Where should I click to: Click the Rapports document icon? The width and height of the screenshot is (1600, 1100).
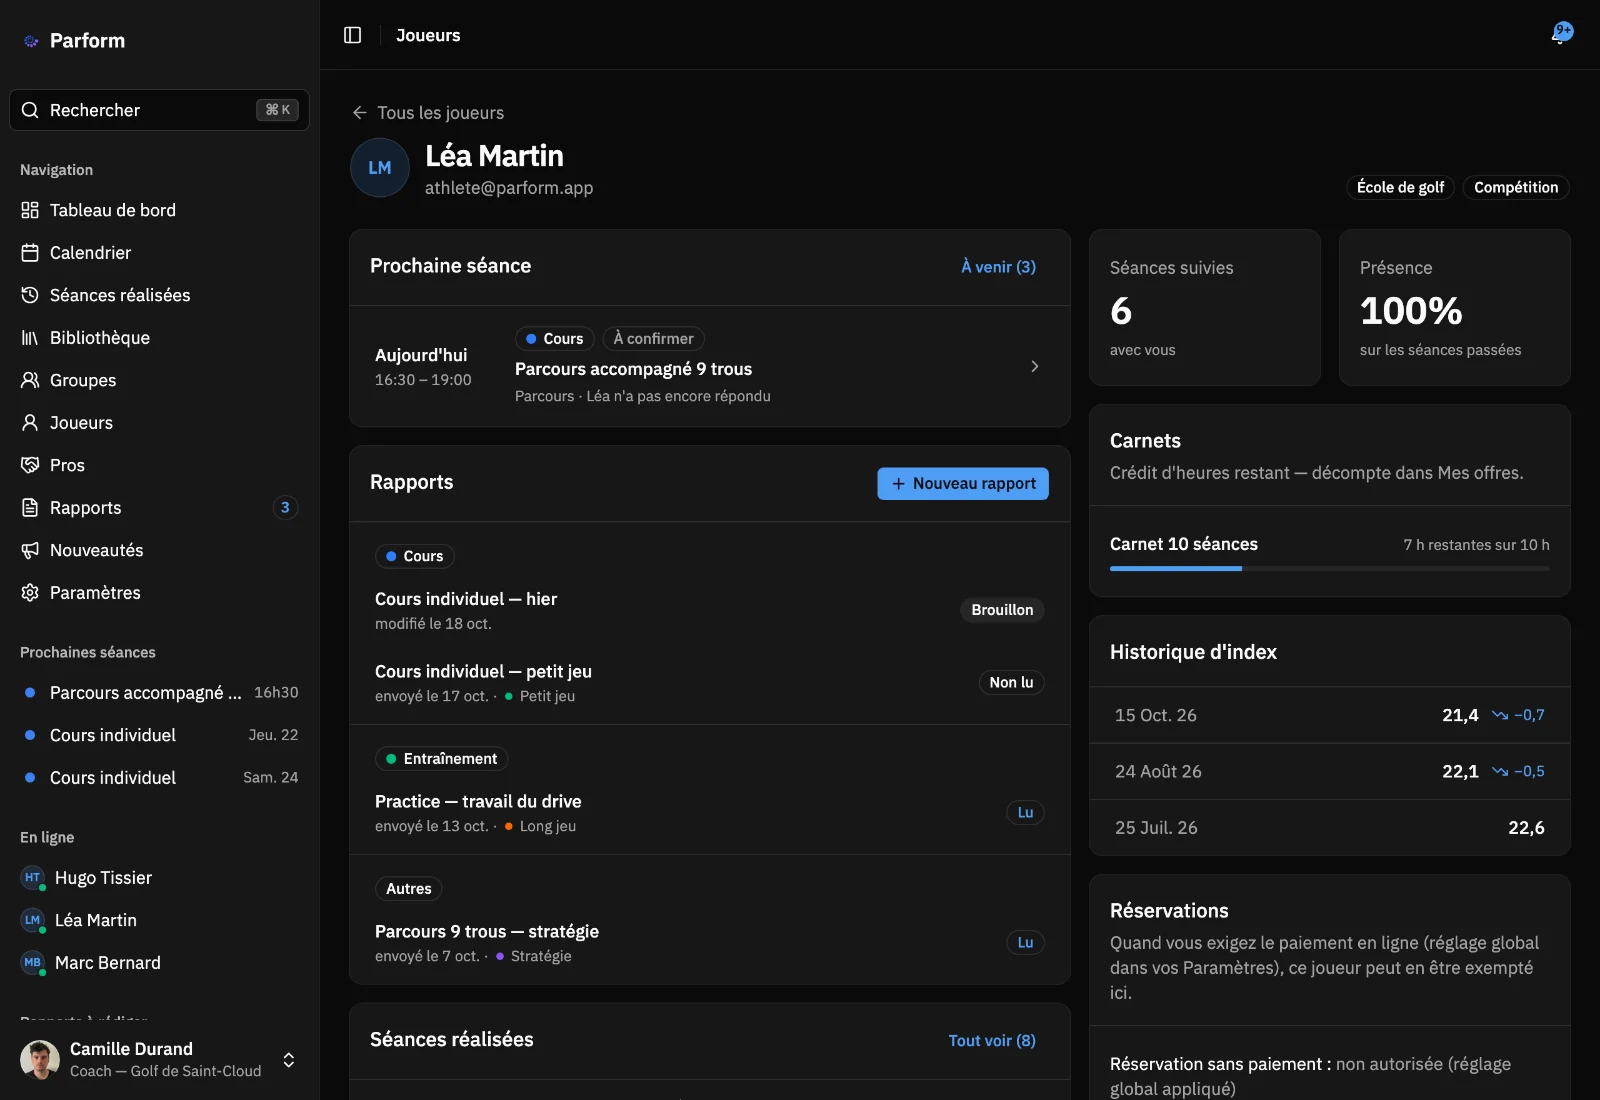[30, 508]
